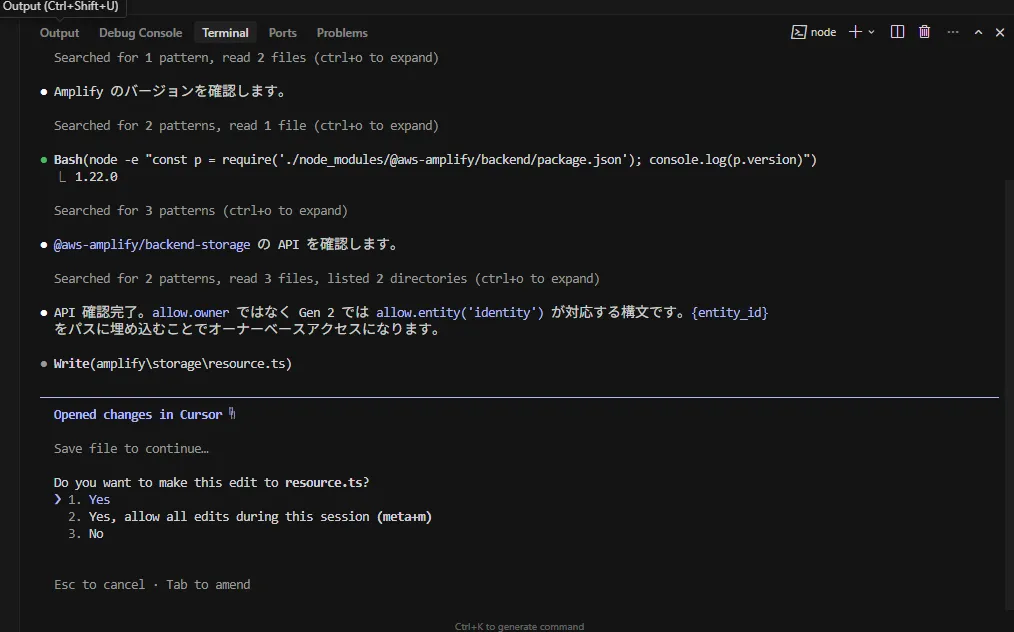Choose option 3. No to reject edit
This screenshot has height=632, width=1014.
(95, 534)
